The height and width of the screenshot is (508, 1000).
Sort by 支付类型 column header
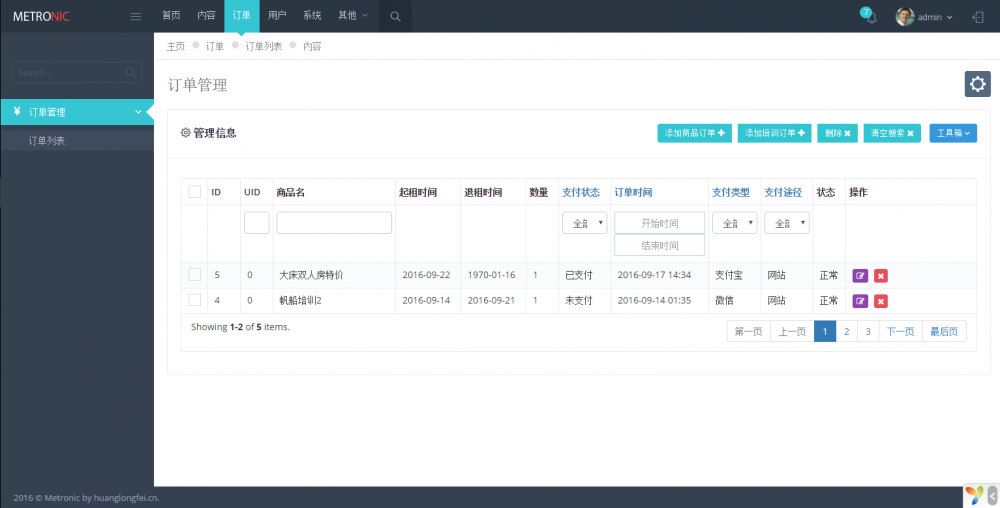pos(731,192)
